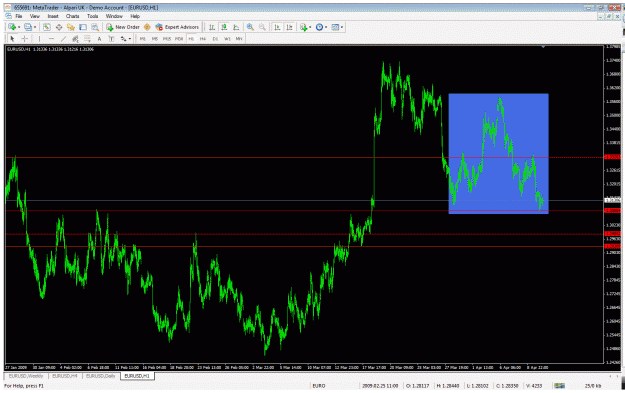Expand the Templates dropdown arrow
The image size is (625, 393).
coord(342,27)
